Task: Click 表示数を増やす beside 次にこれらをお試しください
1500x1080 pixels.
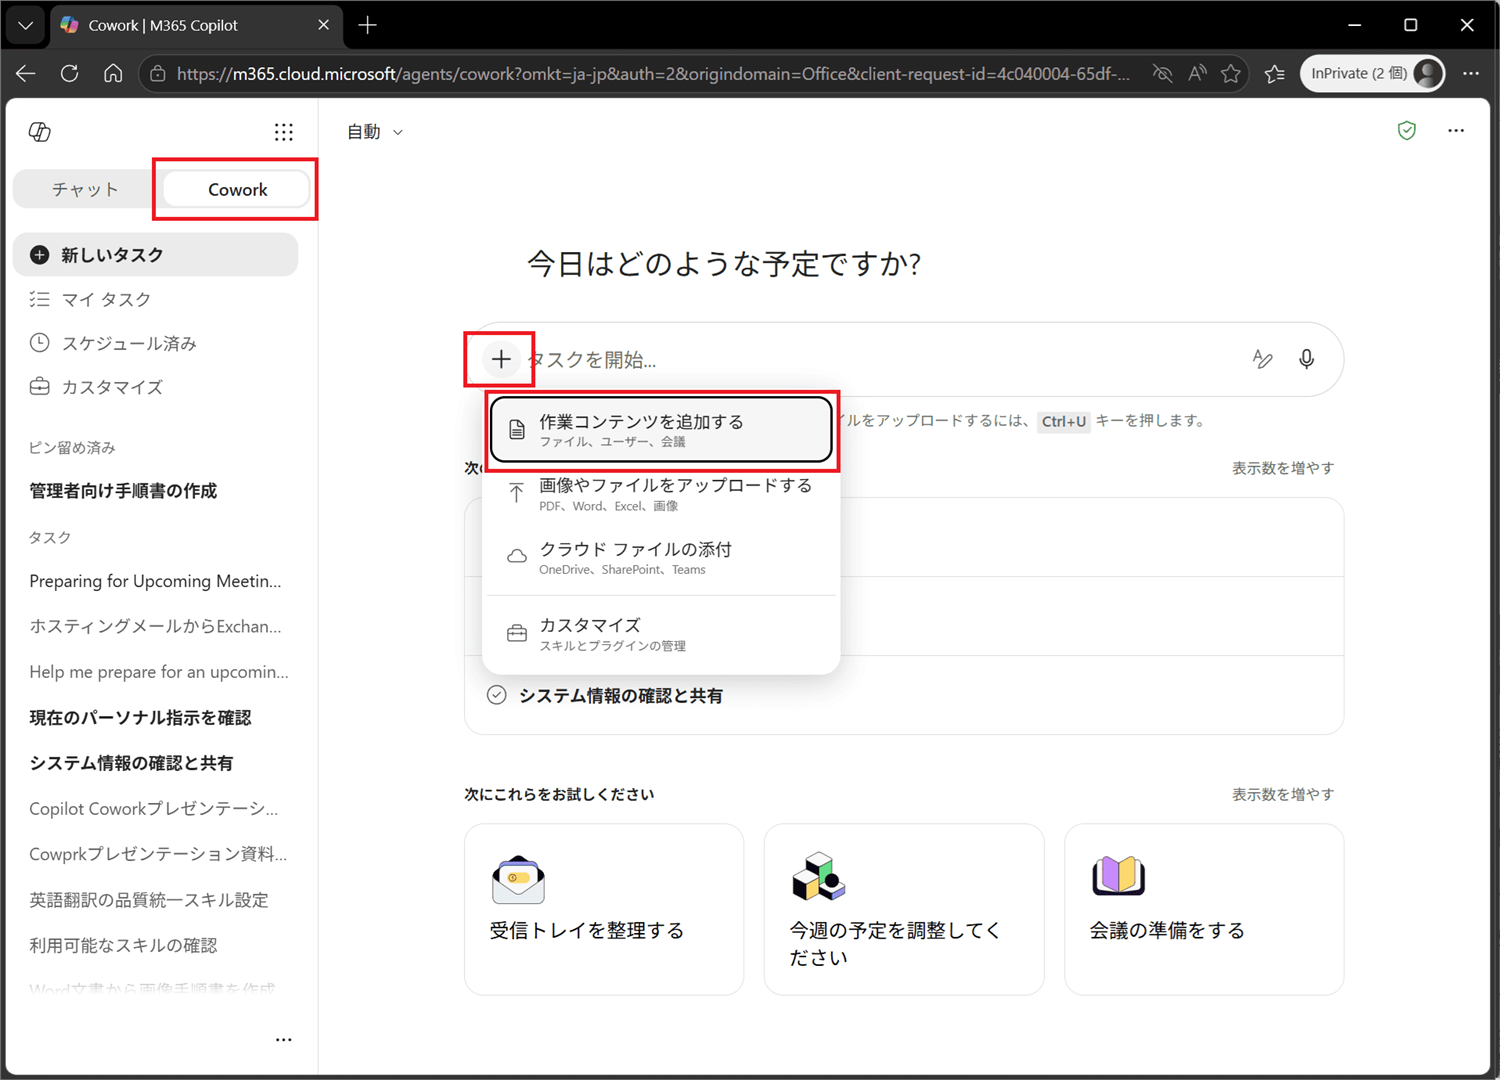Action: [1283, 794]
